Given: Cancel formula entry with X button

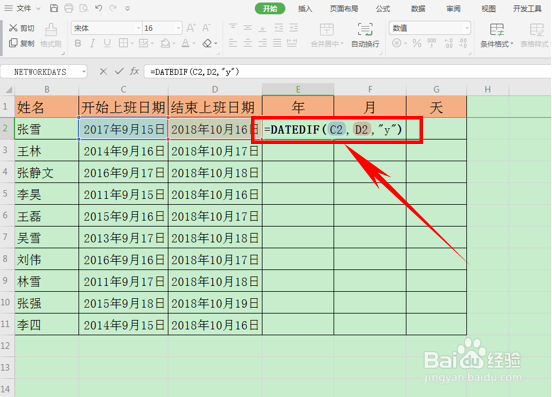Looking at the screenshot, I should [103, 71].
